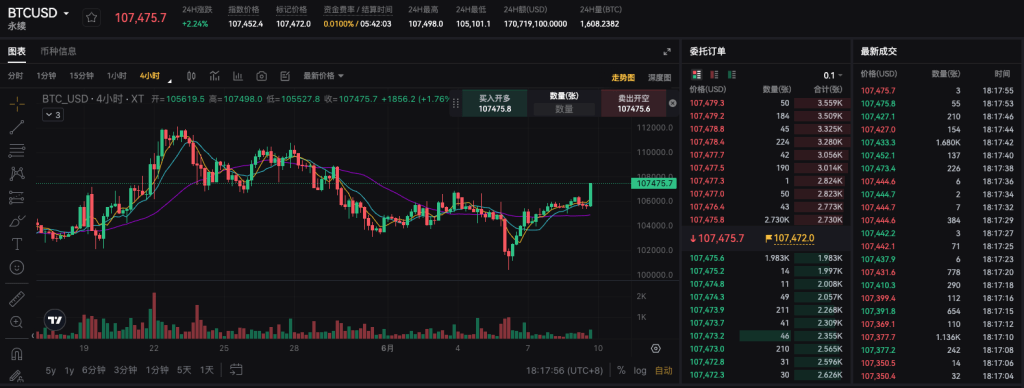Image resolution: width=1024 pixels, height=388 pixels.
Task: Switch to the 图表 tab
Action: (16, 52)
